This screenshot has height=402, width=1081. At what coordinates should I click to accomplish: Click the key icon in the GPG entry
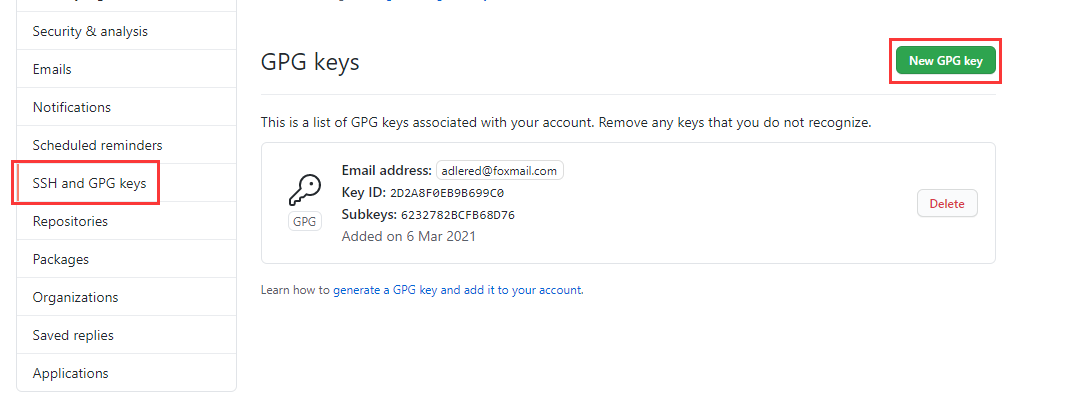(304, 190)
